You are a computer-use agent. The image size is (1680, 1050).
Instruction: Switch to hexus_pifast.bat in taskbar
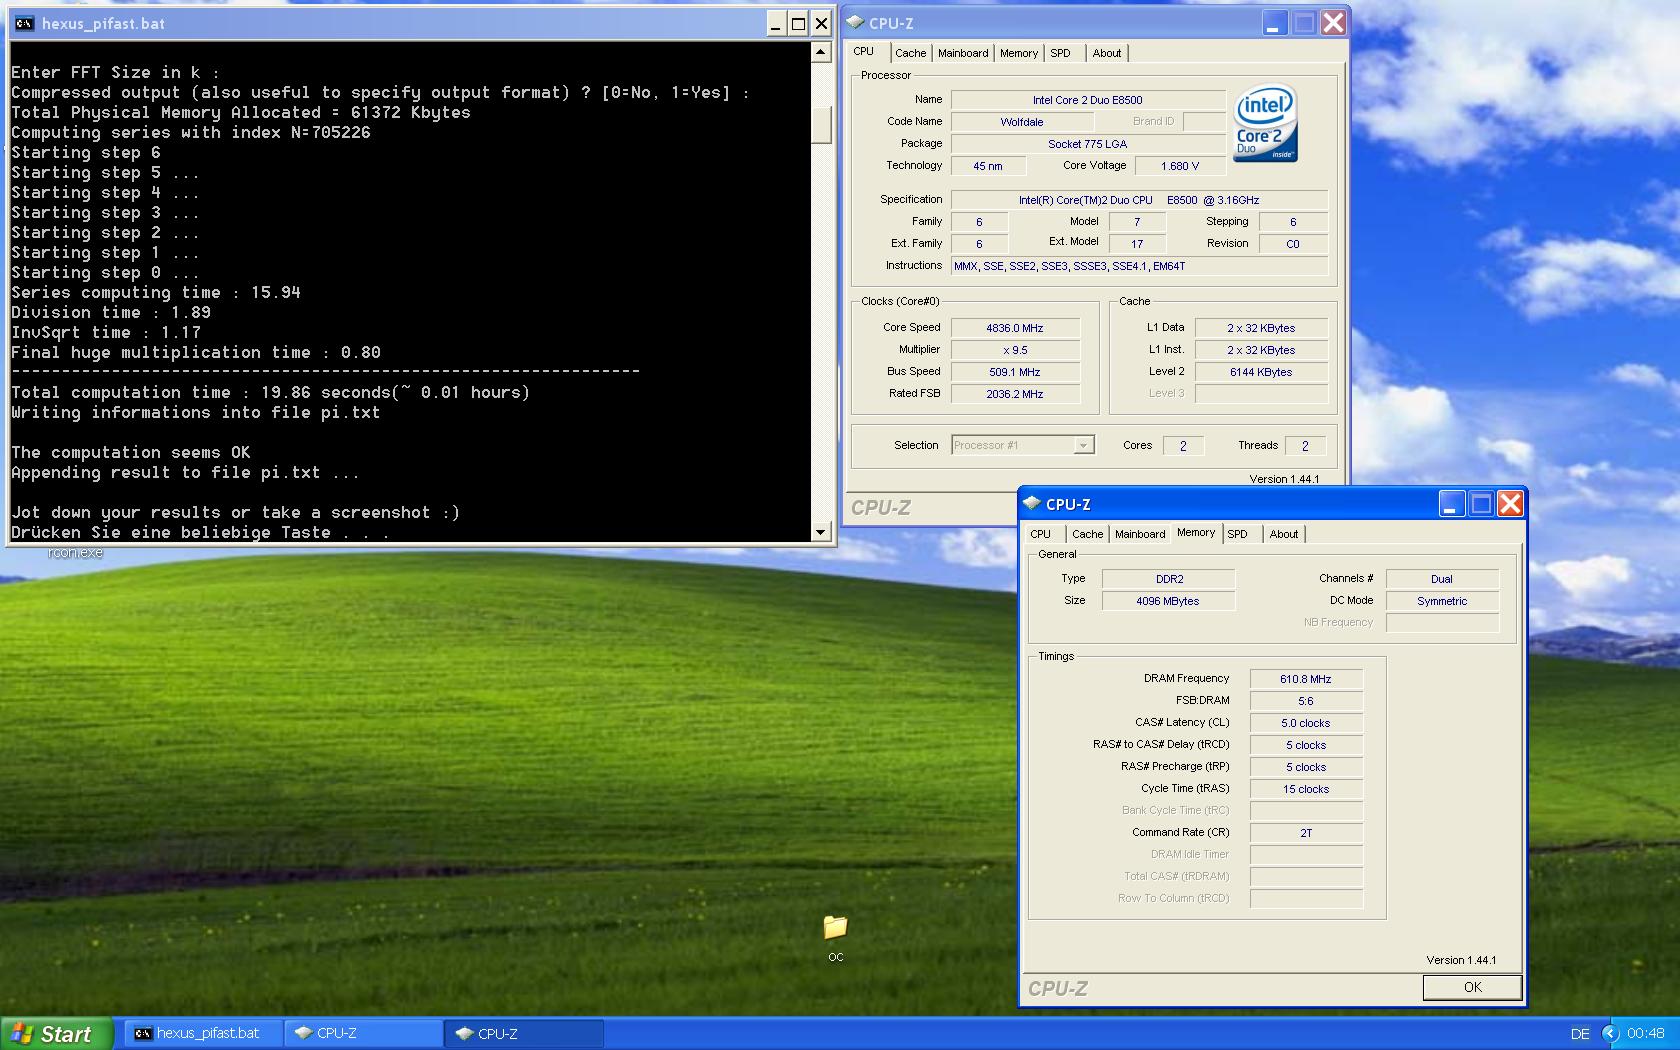pos(203,1033)
